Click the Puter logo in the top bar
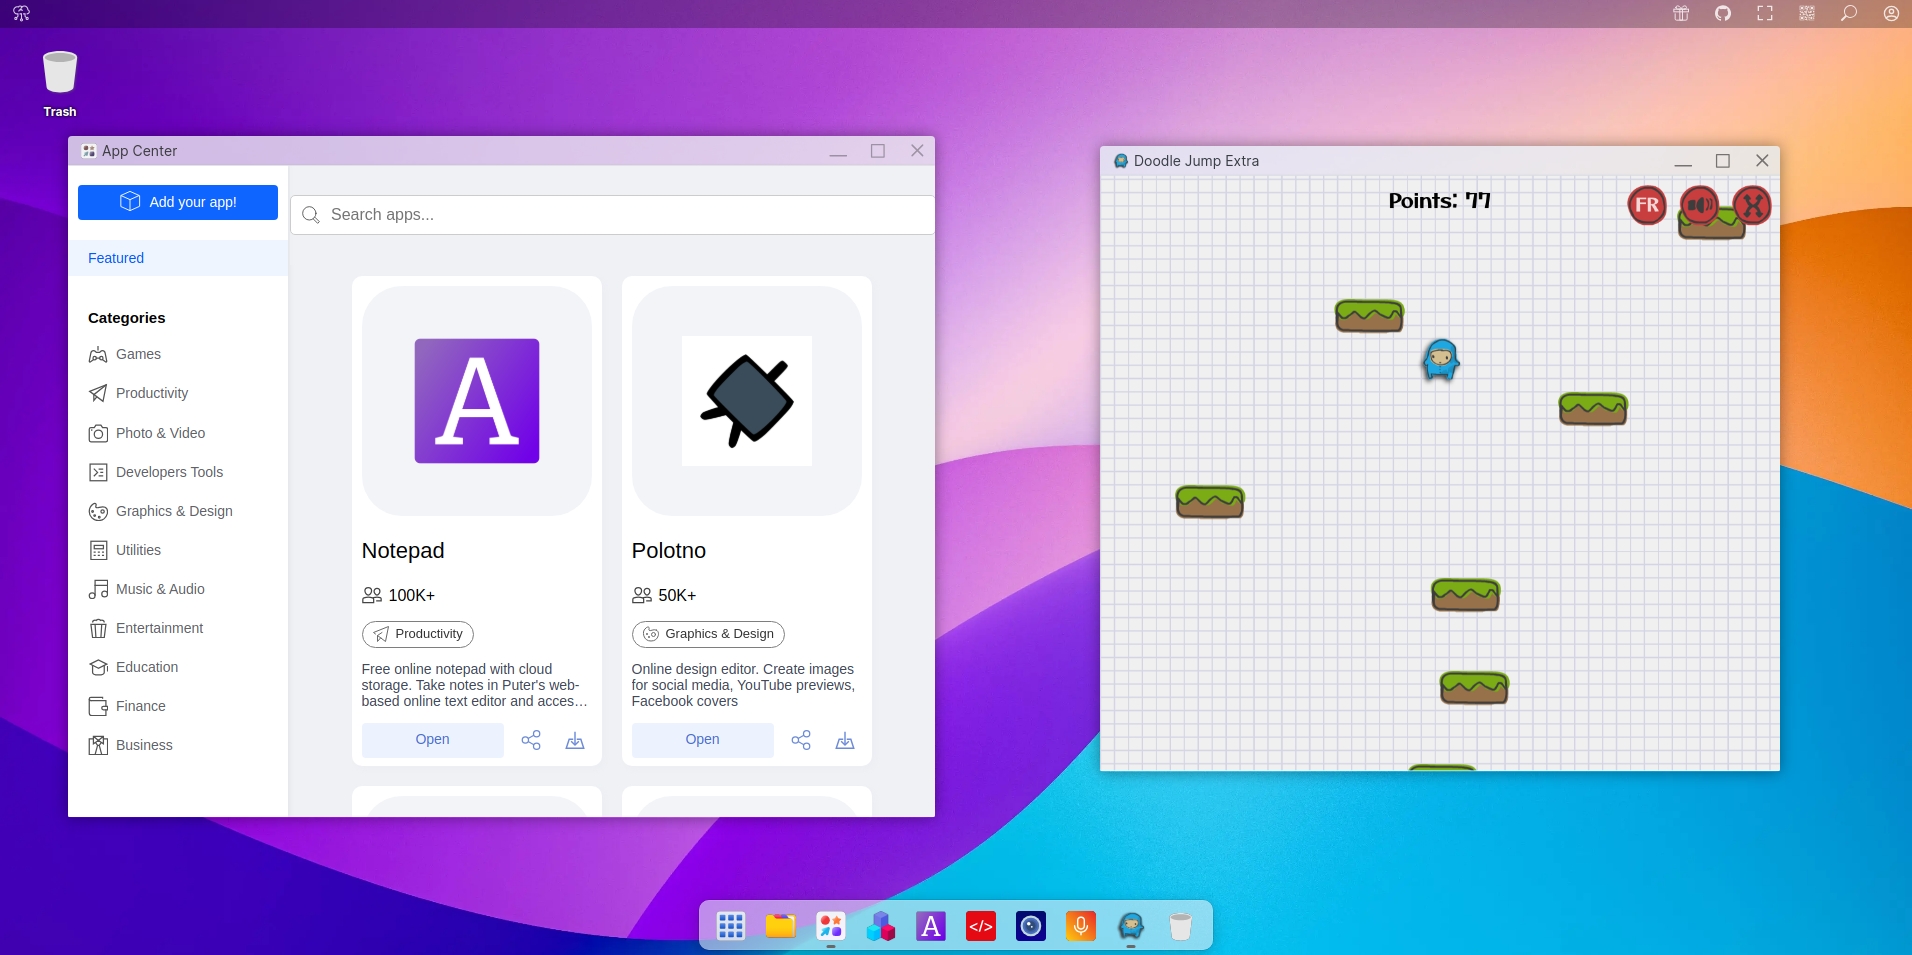The image size is (1912, 955). click(x=21, y=13)
